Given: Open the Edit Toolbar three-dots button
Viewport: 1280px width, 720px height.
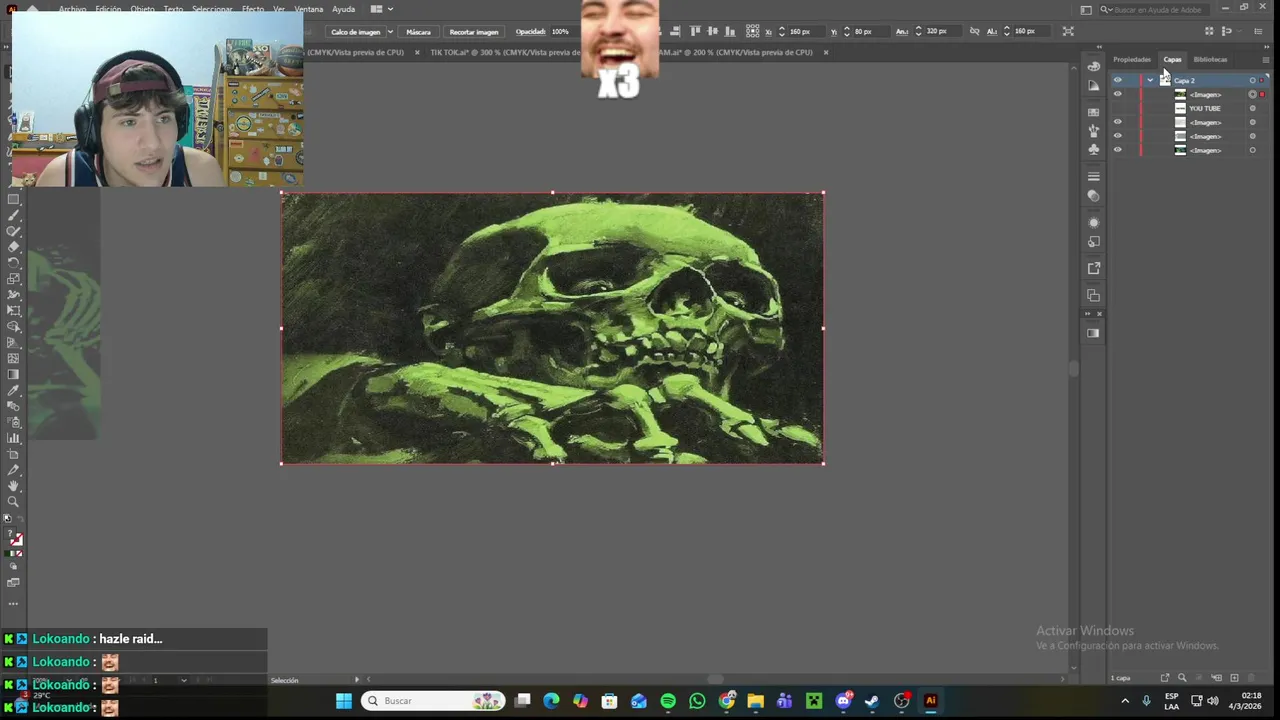Looking at the screenshot, I should (14, 603).
